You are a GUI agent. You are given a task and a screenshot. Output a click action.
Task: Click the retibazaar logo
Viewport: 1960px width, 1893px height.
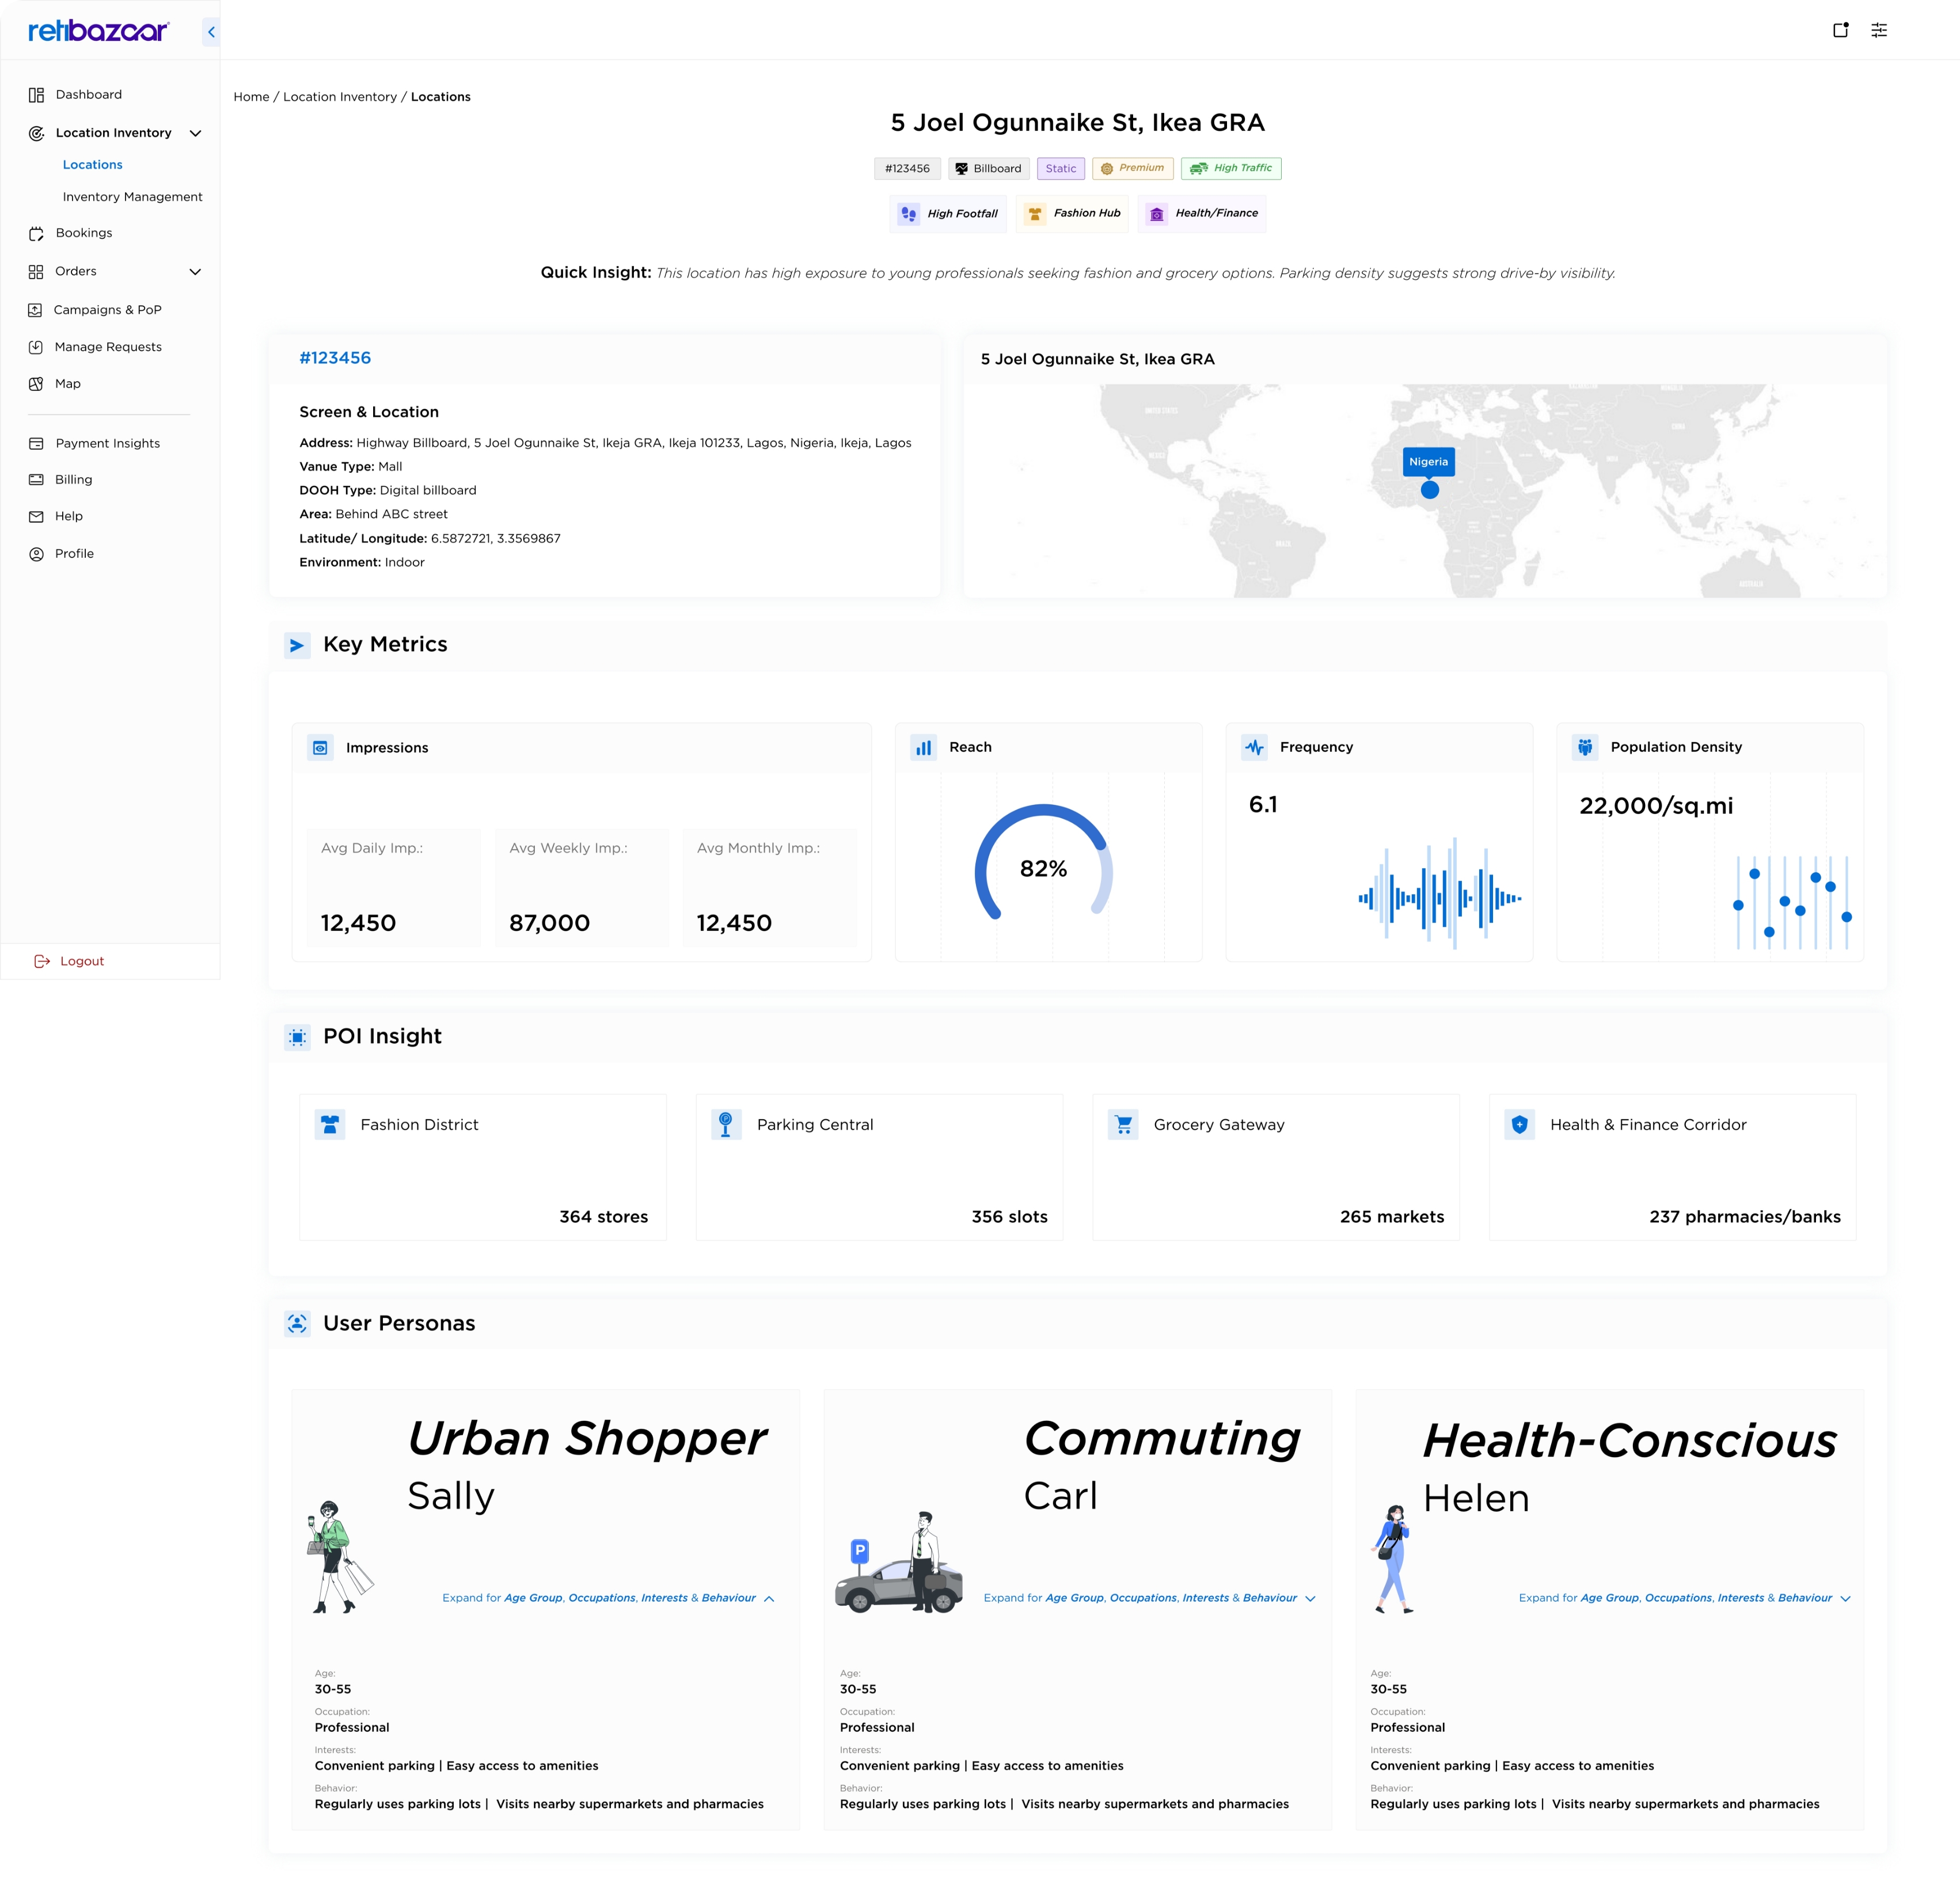(99, 31)
